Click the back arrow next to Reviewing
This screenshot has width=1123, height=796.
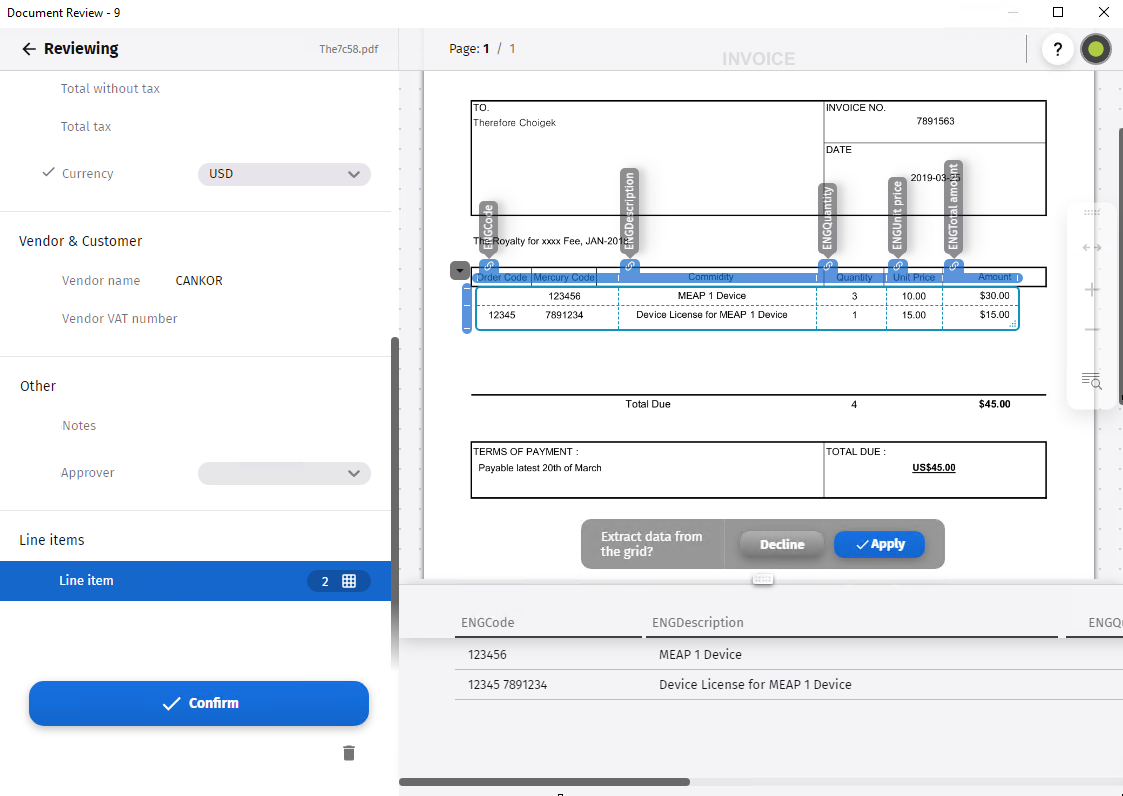[28, 49]
